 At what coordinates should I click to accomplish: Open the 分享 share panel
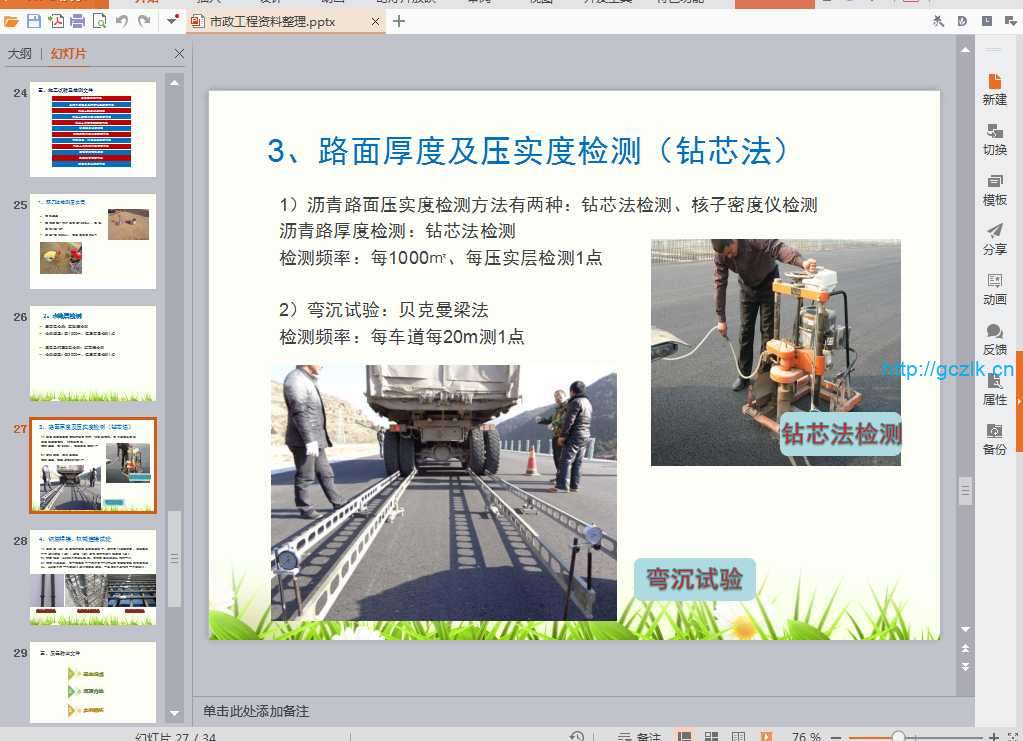[994, 239]
